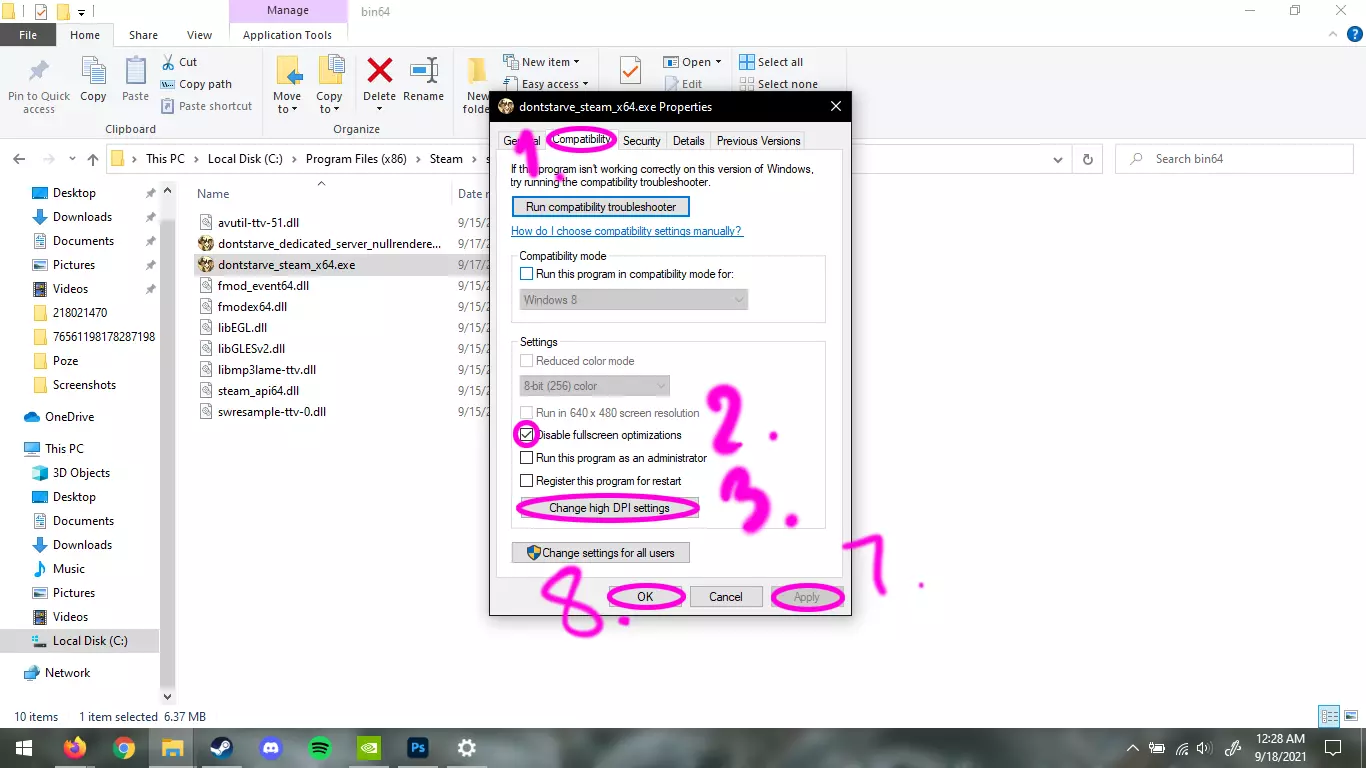Open OneDrive in the navigation pane
Viewport: 1366px width, 768px height.
(69, 417)
